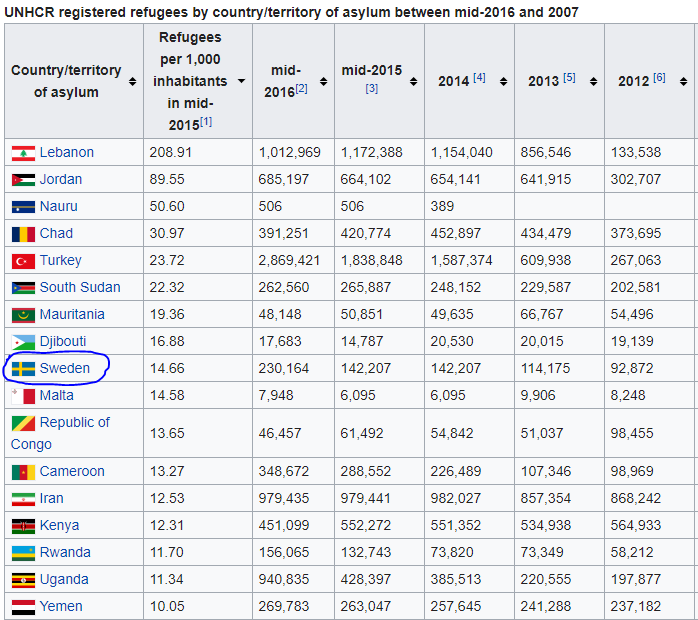Screen dimensions: 698x620
Task: Go to the Uganda article link
Action: click(x=64, y=579)
